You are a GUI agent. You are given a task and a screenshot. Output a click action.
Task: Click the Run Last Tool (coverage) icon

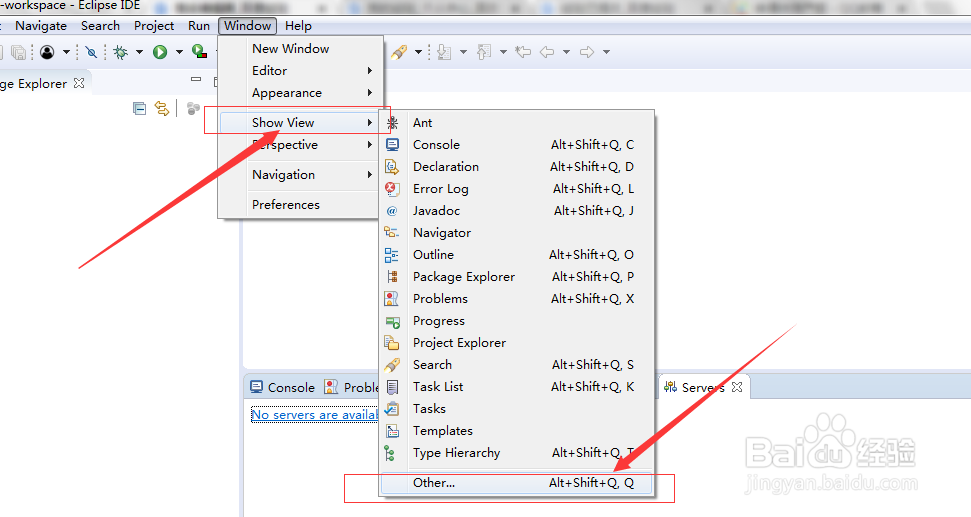[x=199, y=52]
